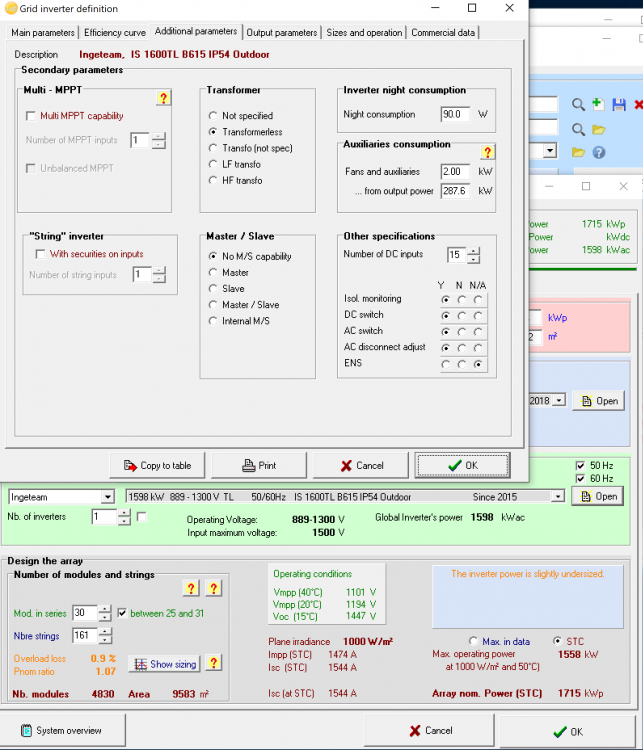643x750 pixels.
Task: Click Print button
Action: coord(259,465)
